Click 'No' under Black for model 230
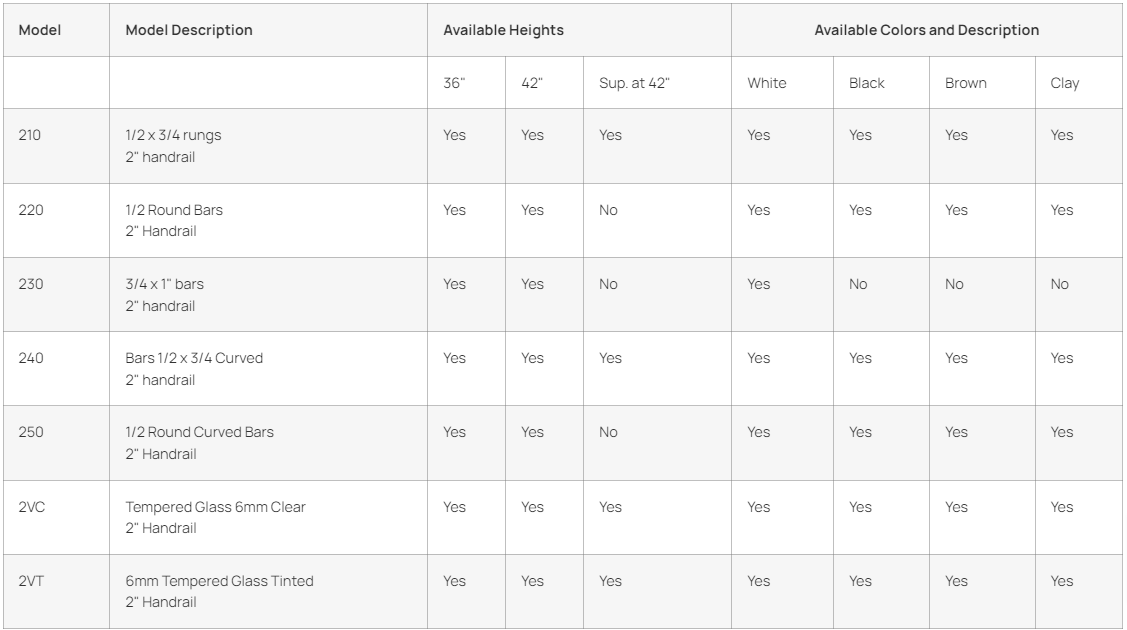The width and height of the screenshot is (1127, 630). [x=858, y=284]
